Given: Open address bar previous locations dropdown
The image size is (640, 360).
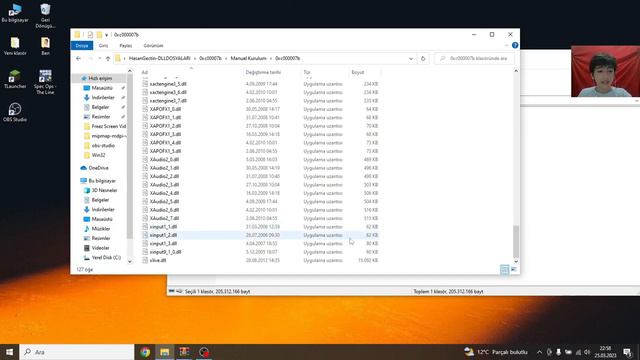Looking at the screenshot, I should (x=411, y=58).
